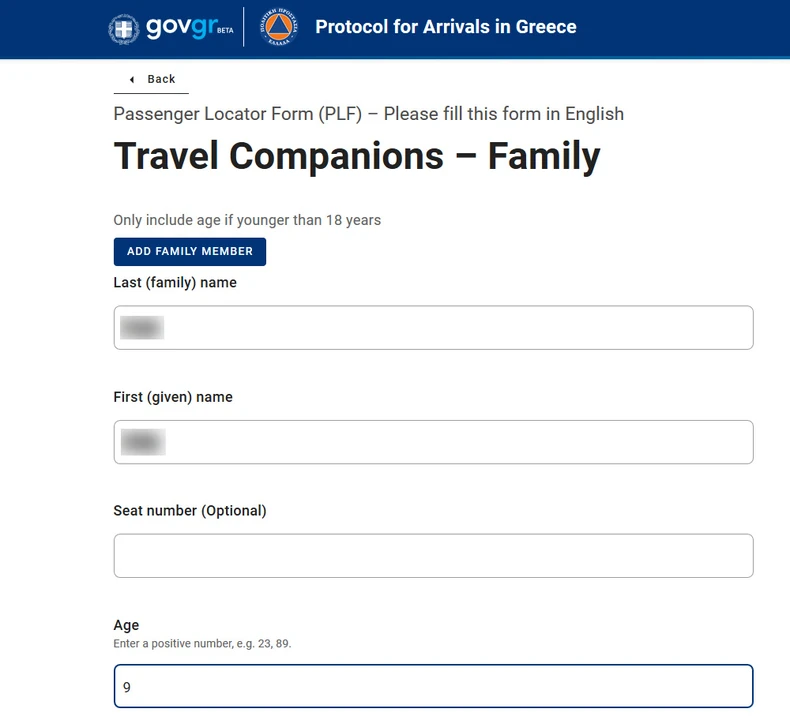Open the Protocol for Arrivals in Greece title
The width and height of the screenshot is (790, 720).
(446, 27)
